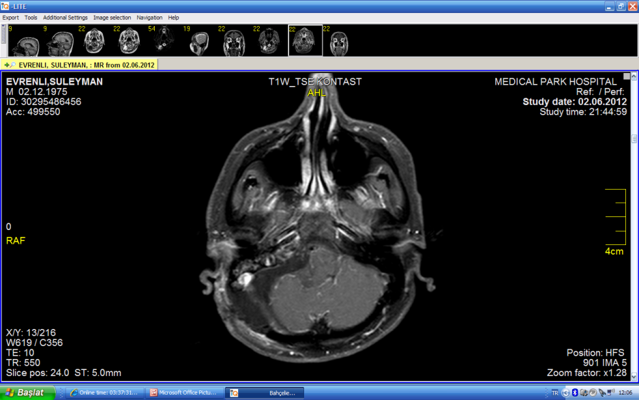Click the viewer application icon in the title bar
The width and height of the screenshot is (639, 400).
tap(5, 6)
